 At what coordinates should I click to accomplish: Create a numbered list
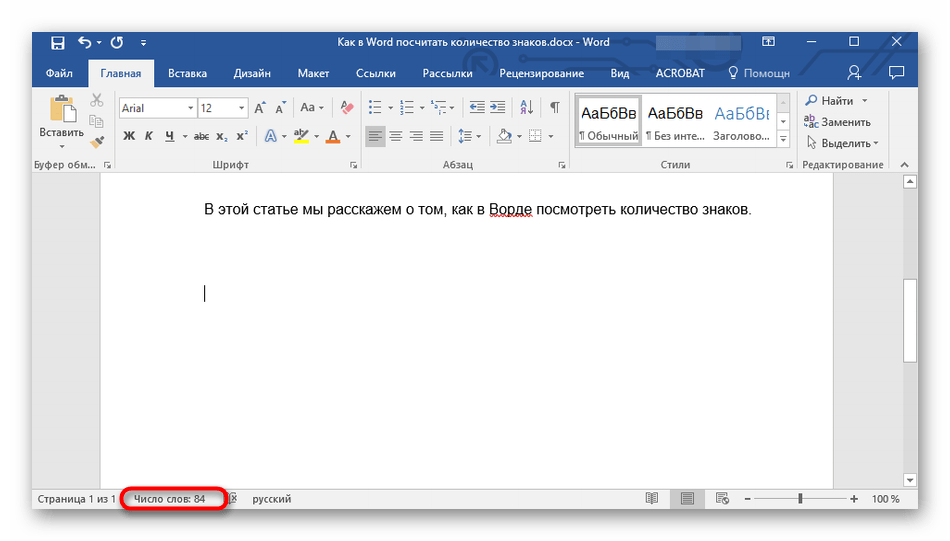point(407,108)
